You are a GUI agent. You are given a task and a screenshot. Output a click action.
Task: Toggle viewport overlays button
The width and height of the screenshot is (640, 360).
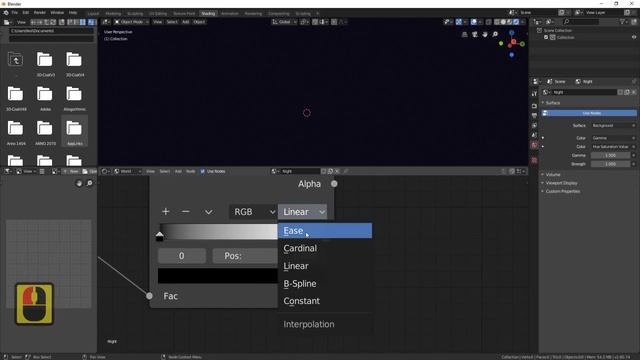pyautogui.click(x=473, y=22)
